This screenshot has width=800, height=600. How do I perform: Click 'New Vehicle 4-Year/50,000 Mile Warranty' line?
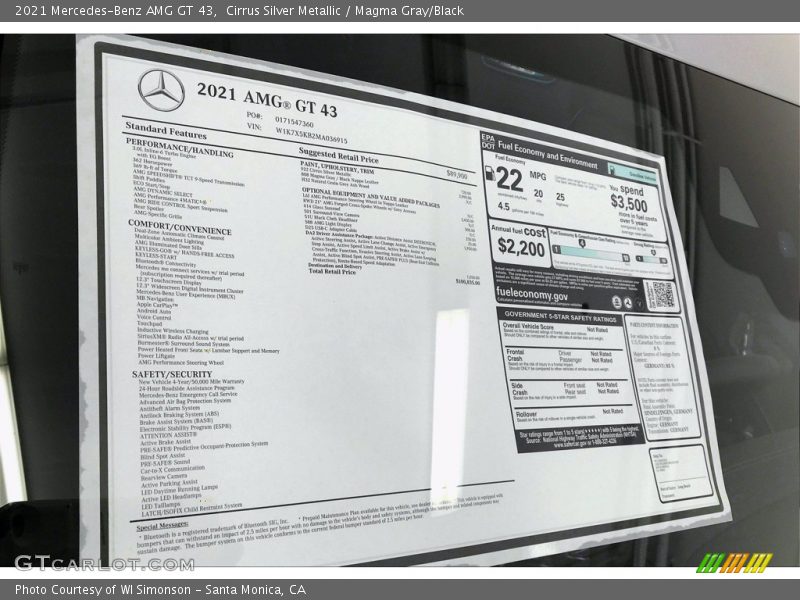[192, 382]
